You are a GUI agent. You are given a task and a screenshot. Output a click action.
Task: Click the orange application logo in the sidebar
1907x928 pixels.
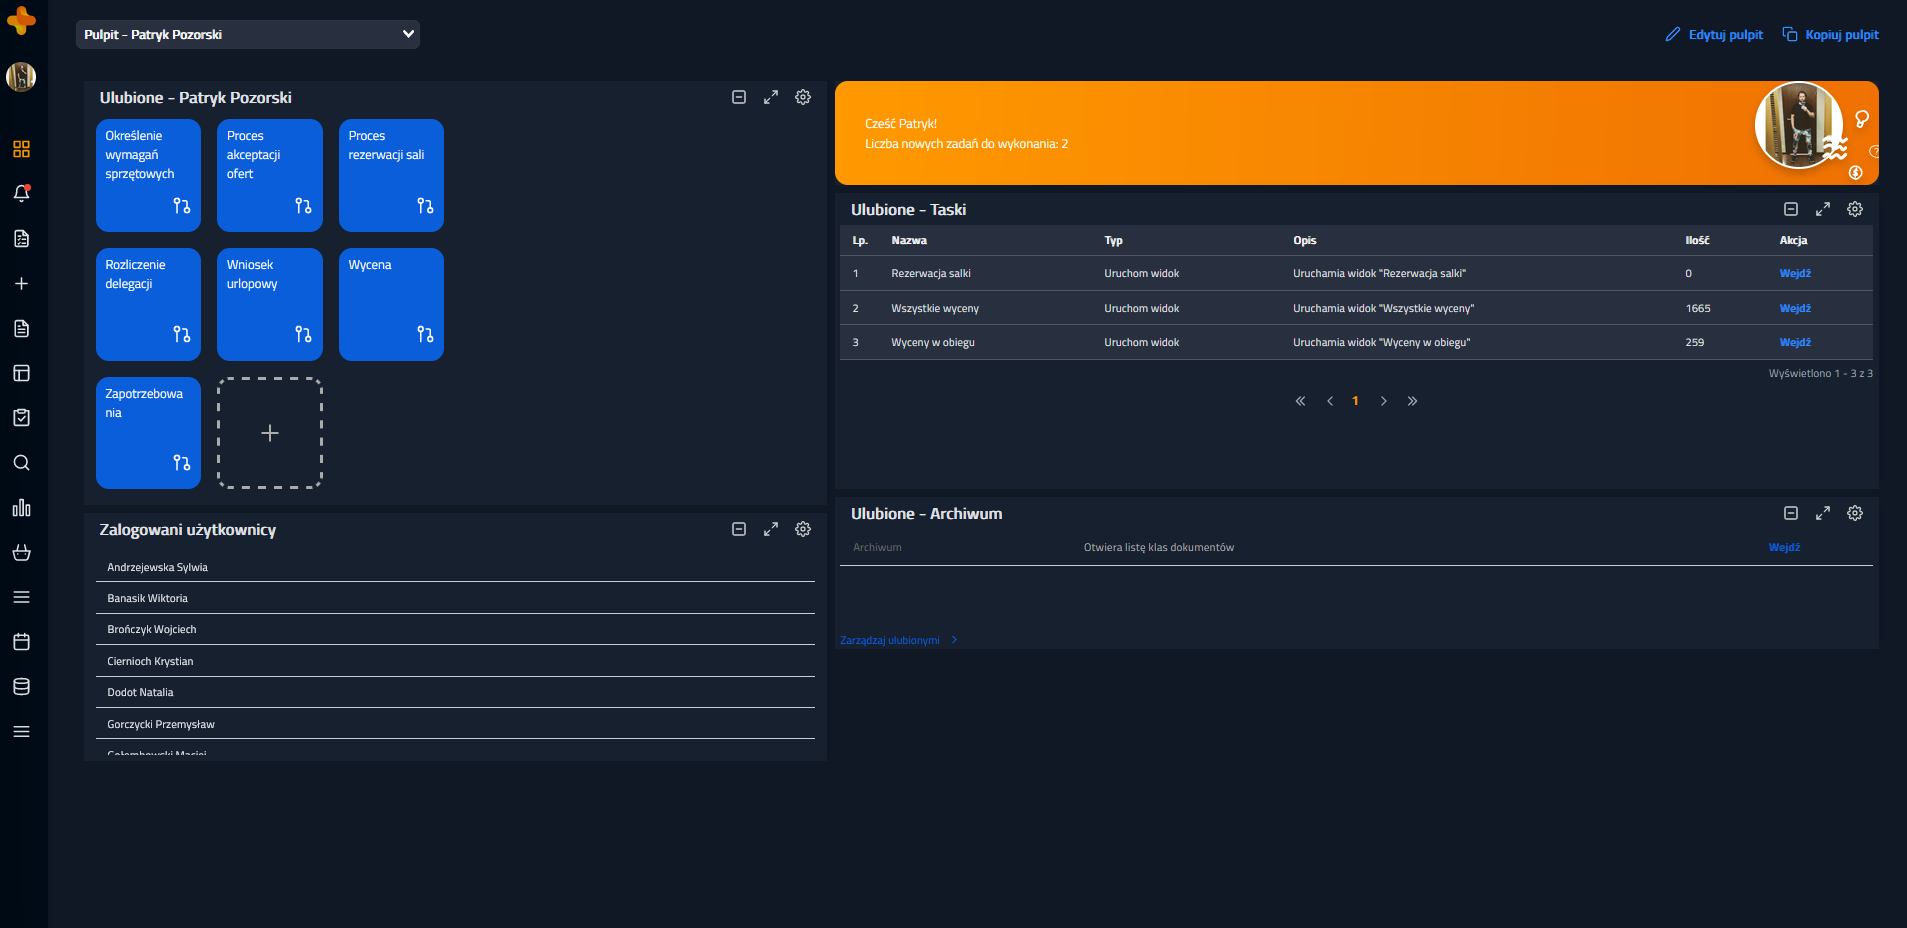21,20
